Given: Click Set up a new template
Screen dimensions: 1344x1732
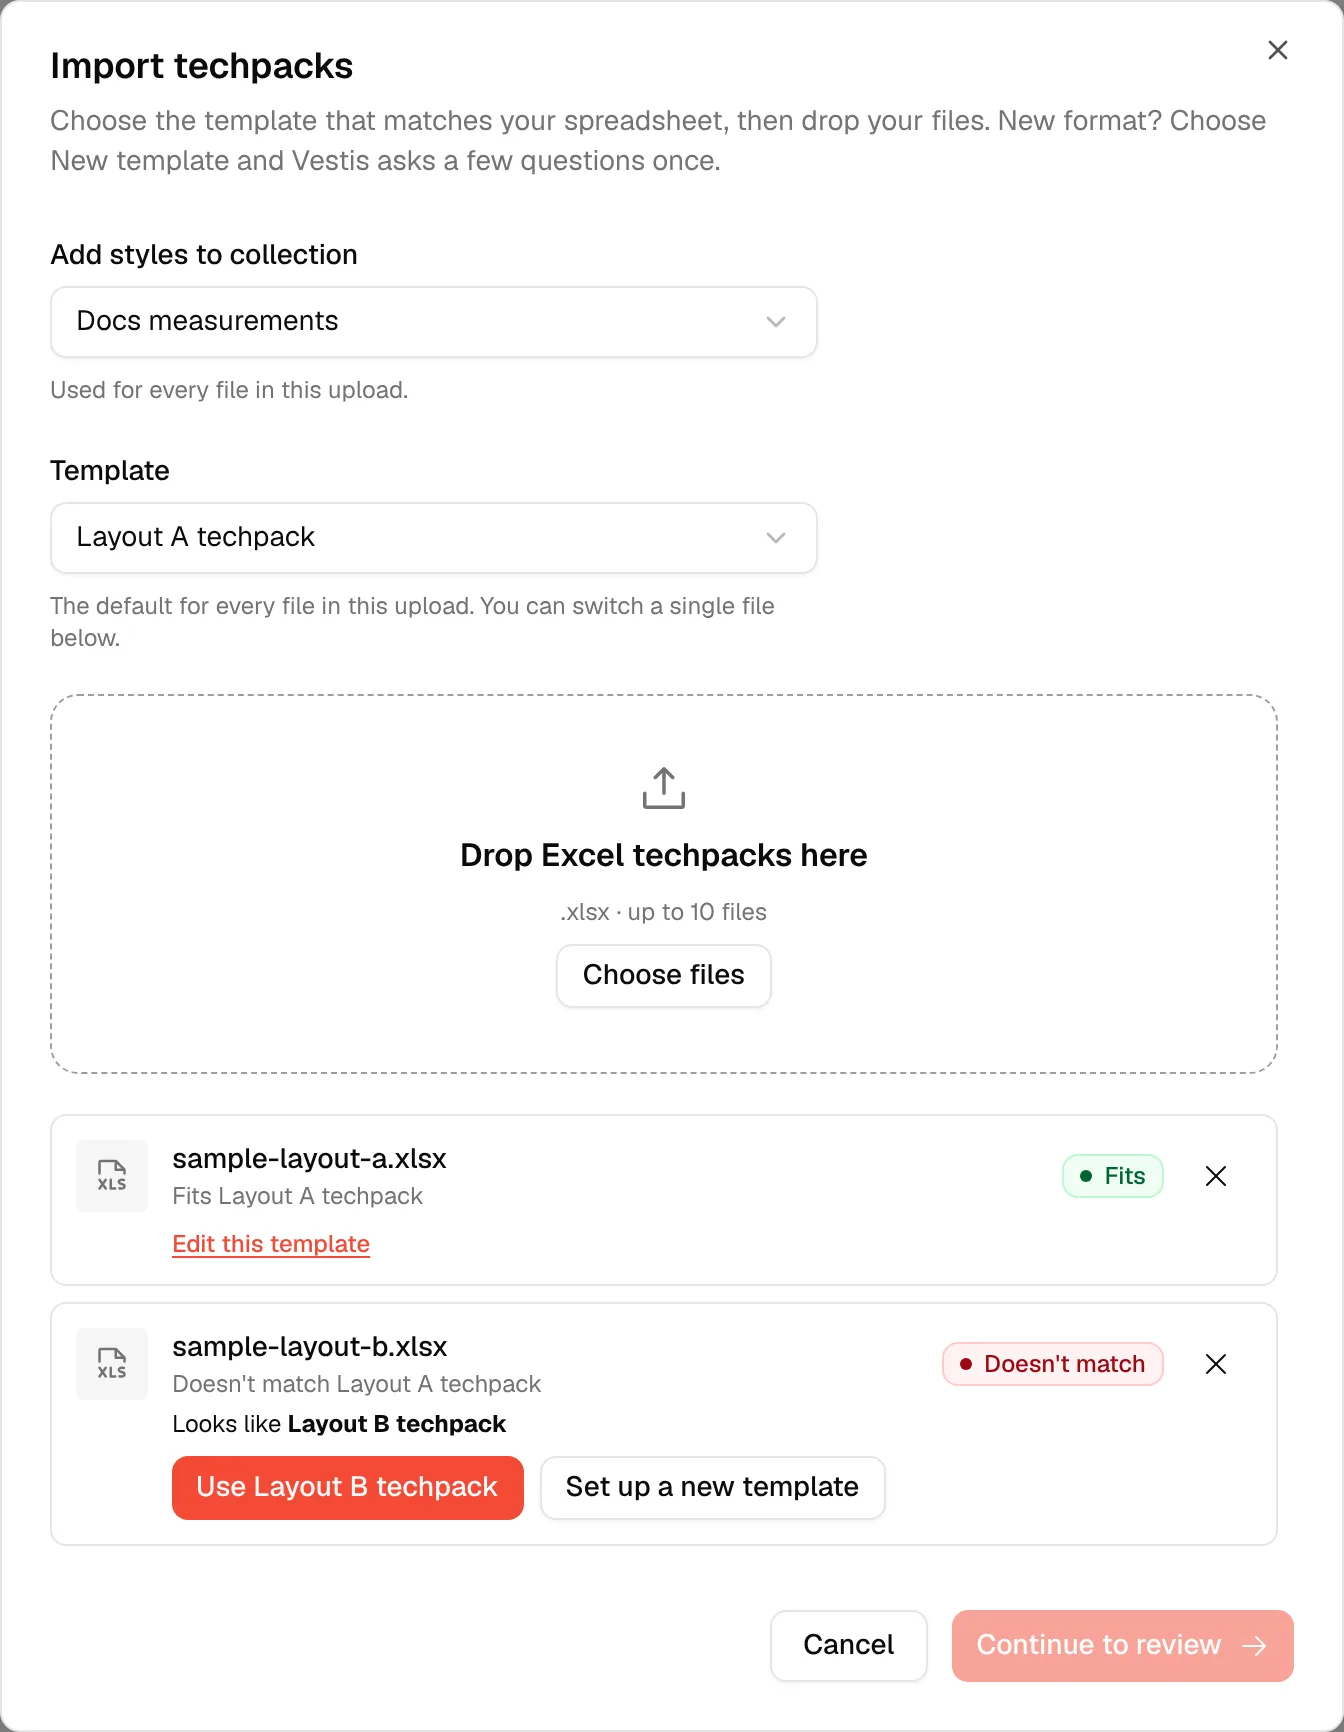Looking at the screenshot, I should click(712, 1488).
